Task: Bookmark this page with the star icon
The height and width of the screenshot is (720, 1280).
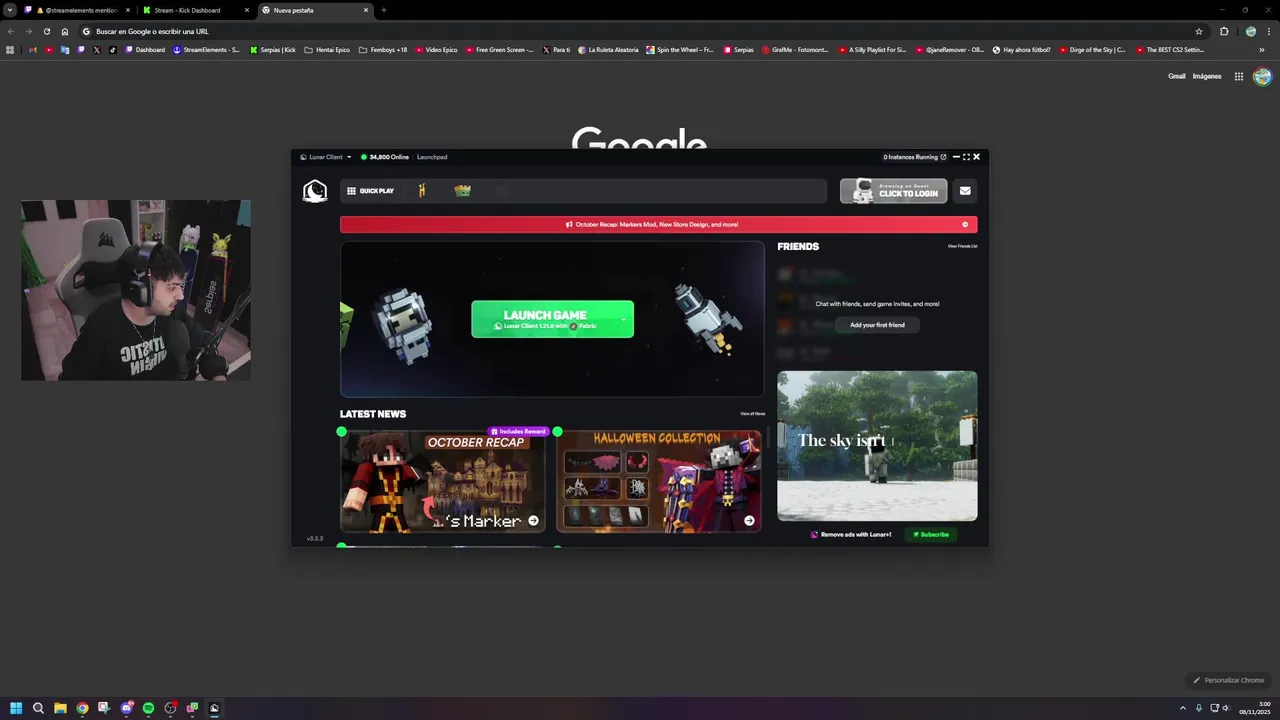Action: (1199, 31)
